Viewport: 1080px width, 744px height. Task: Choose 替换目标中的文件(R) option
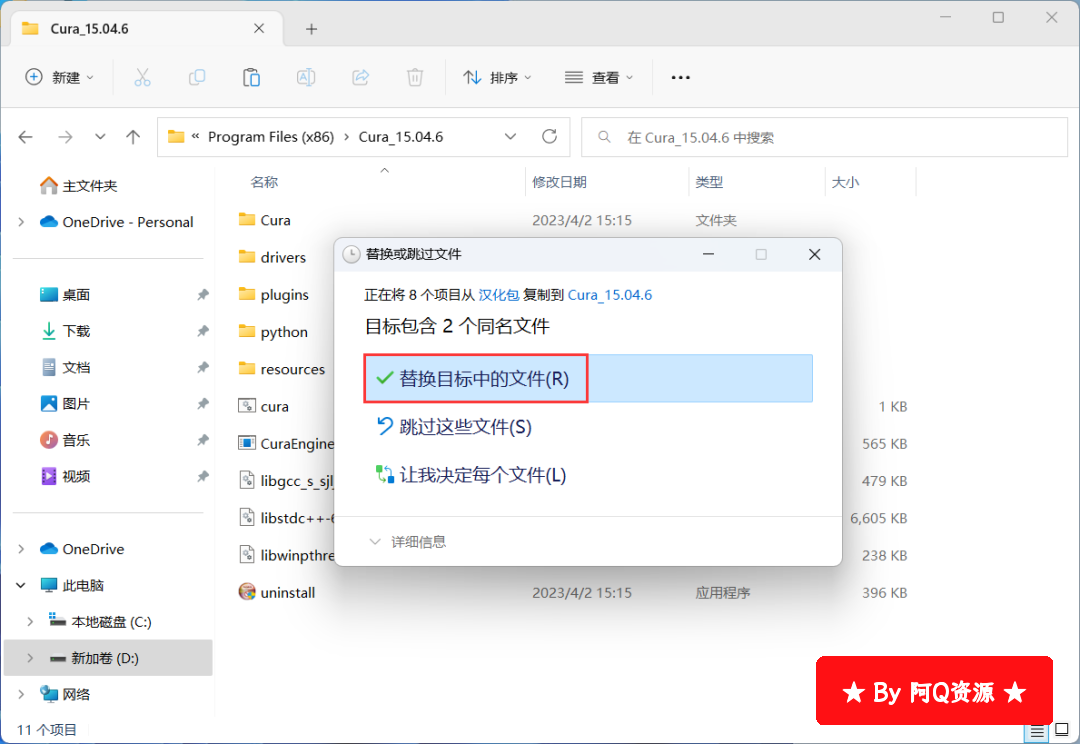pos(588,378)
